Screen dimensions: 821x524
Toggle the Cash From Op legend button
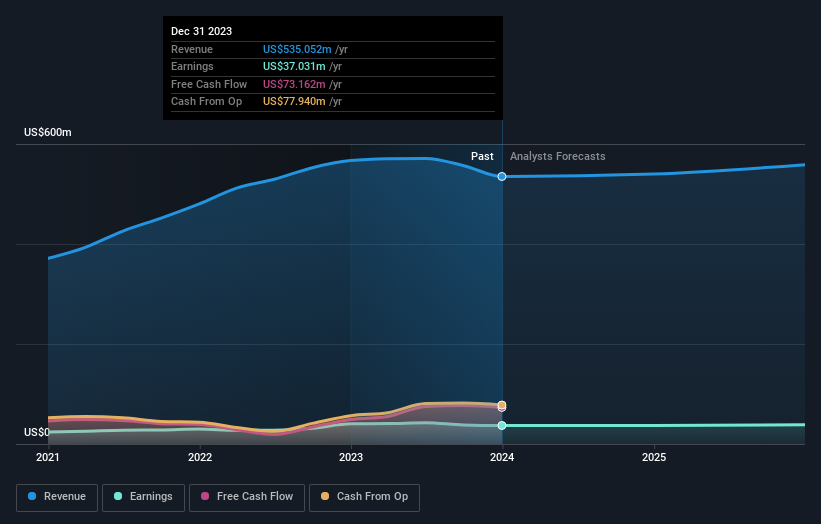click(x=364, y=497)
